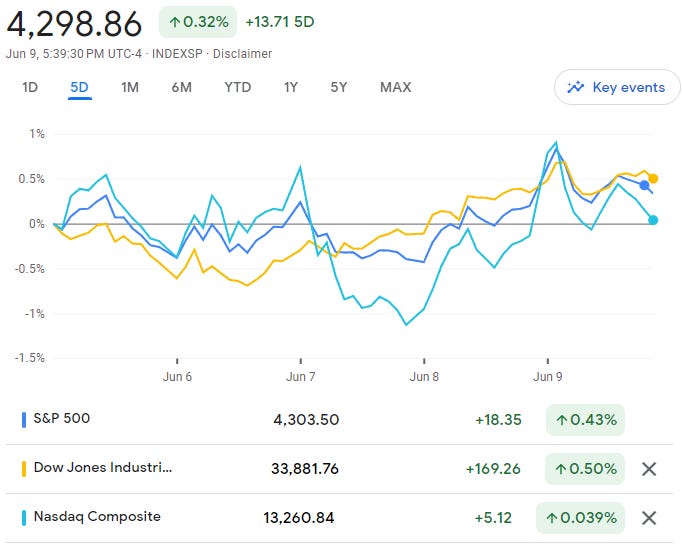682x544 pixels.
Task: Click the Dow Jones value 33,881.76
Action: (x=305, y=469)
